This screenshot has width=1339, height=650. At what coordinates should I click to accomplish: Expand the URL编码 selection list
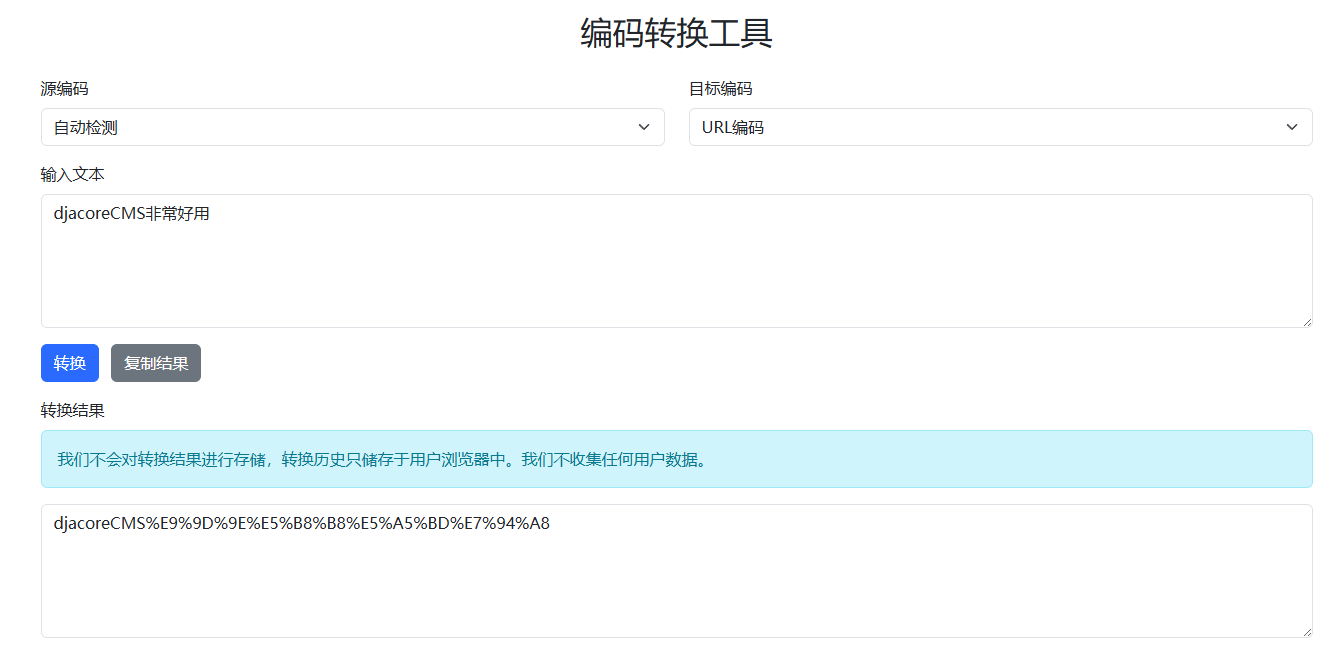click(x=1000, y=127)
